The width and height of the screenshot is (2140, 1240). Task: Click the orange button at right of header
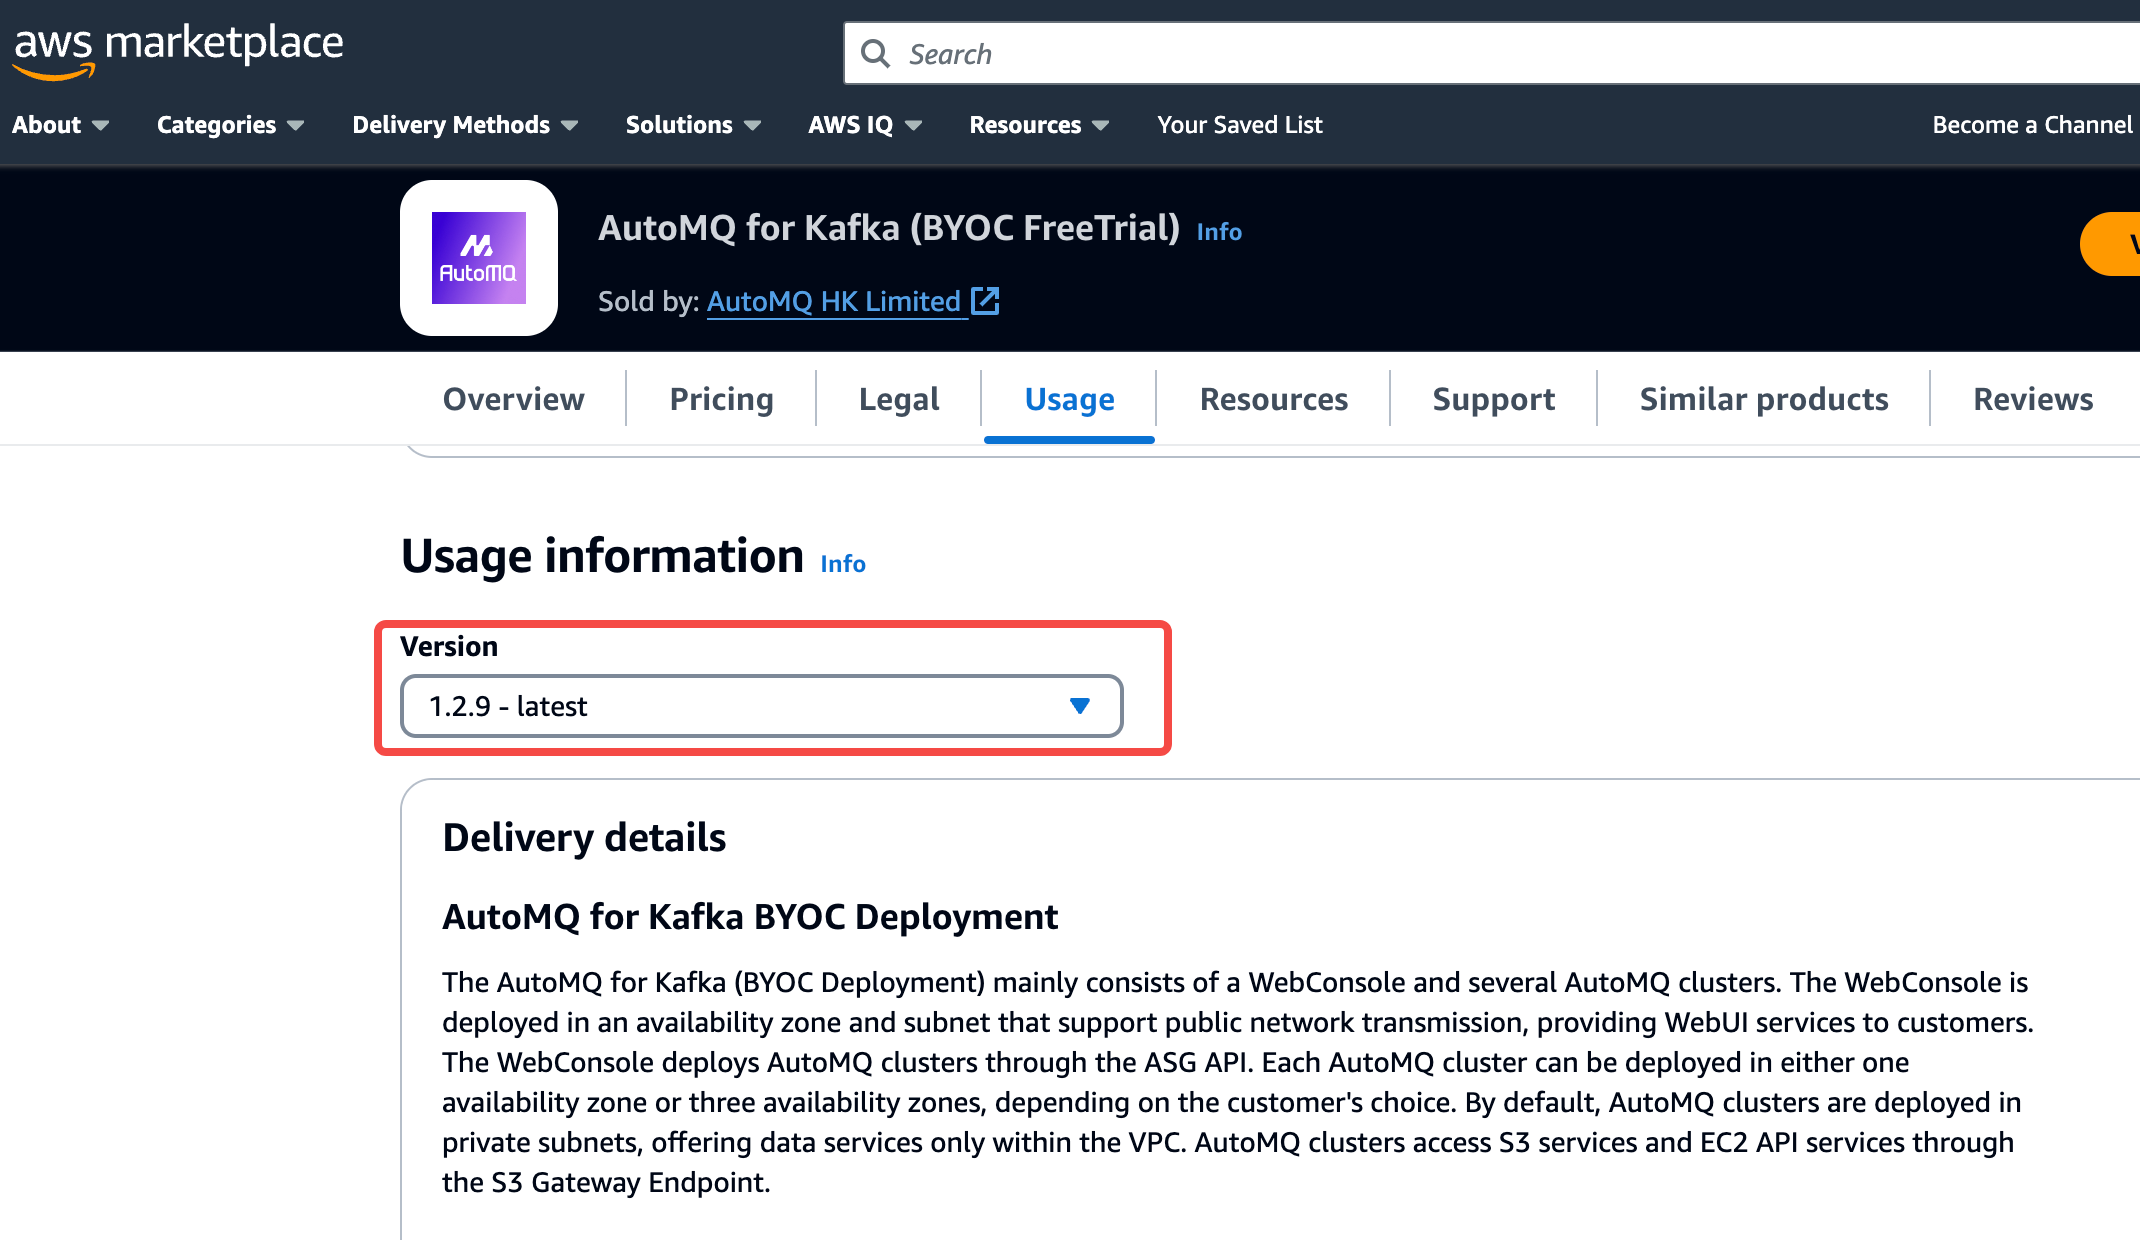2110,244
